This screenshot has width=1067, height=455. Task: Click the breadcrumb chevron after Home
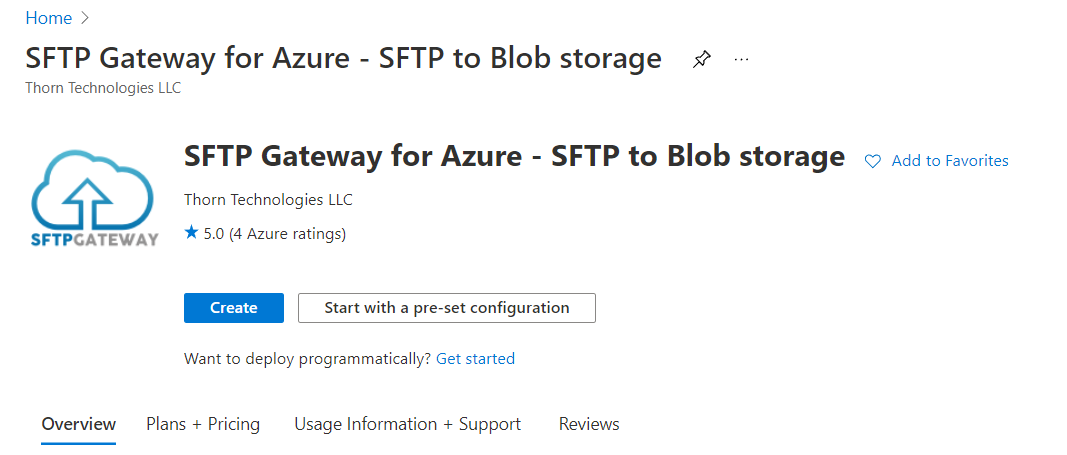click(x=85, y=18)
